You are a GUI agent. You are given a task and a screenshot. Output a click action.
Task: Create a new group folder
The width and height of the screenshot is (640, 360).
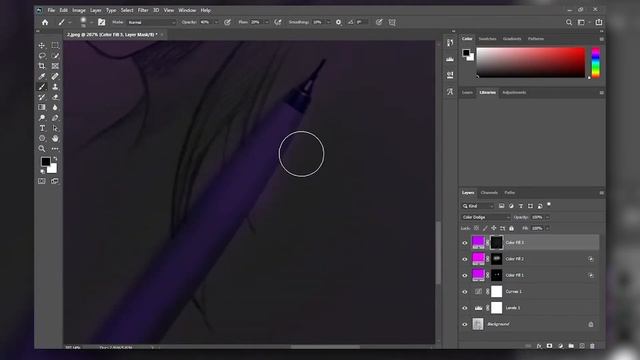click(571, 346)
